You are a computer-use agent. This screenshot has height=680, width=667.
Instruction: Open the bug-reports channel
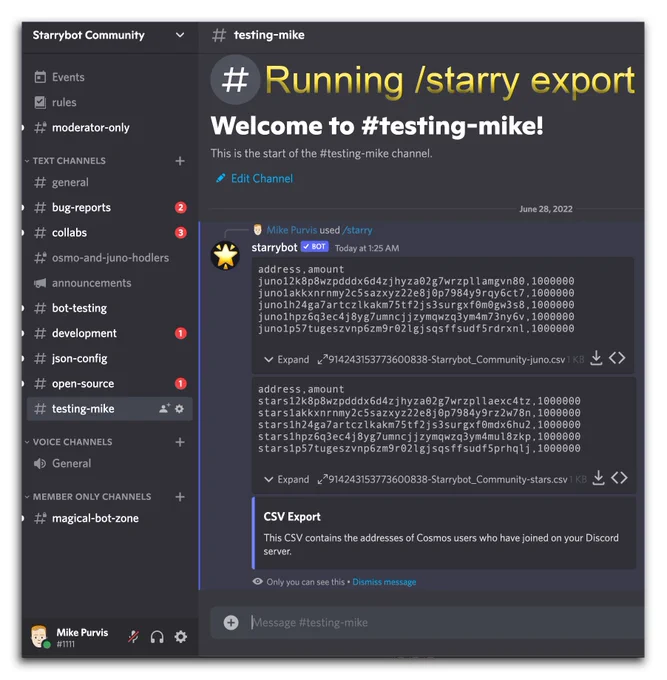[72, 207]
